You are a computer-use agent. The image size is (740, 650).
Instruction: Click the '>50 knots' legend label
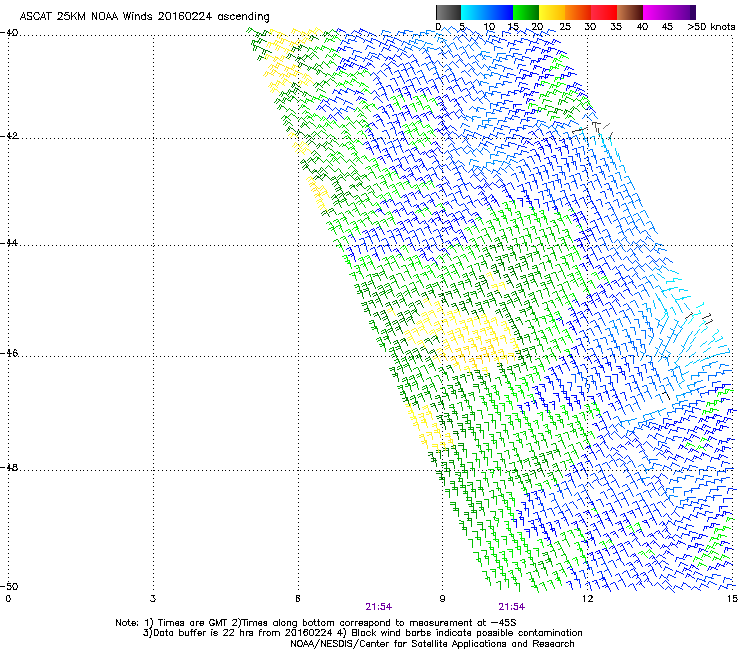[x=711, y=27]
